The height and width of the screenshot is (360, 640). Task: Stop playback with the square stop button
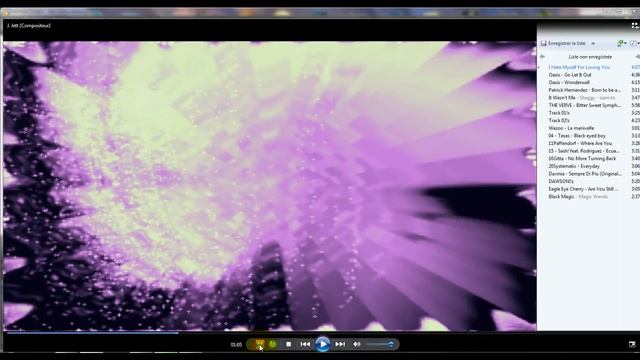[289, 344]
